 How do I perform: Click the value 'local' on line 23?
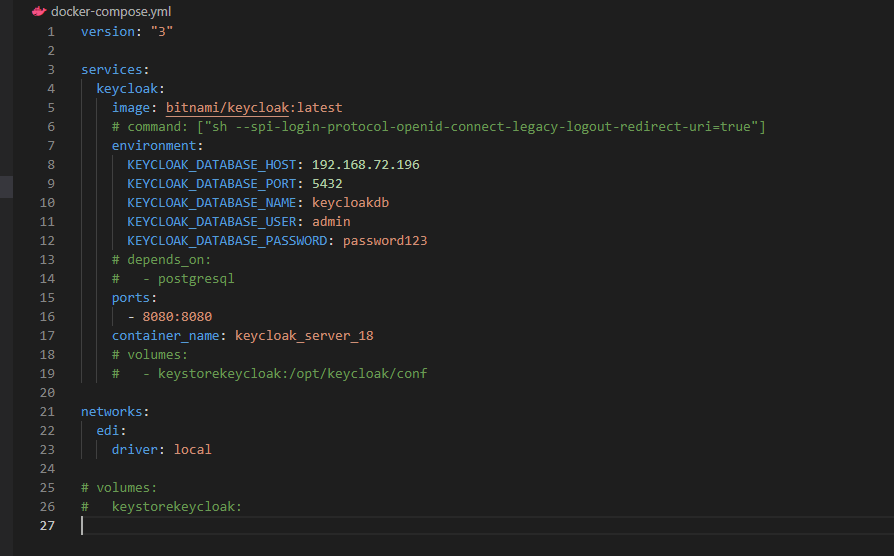click(x=192, y=449)
